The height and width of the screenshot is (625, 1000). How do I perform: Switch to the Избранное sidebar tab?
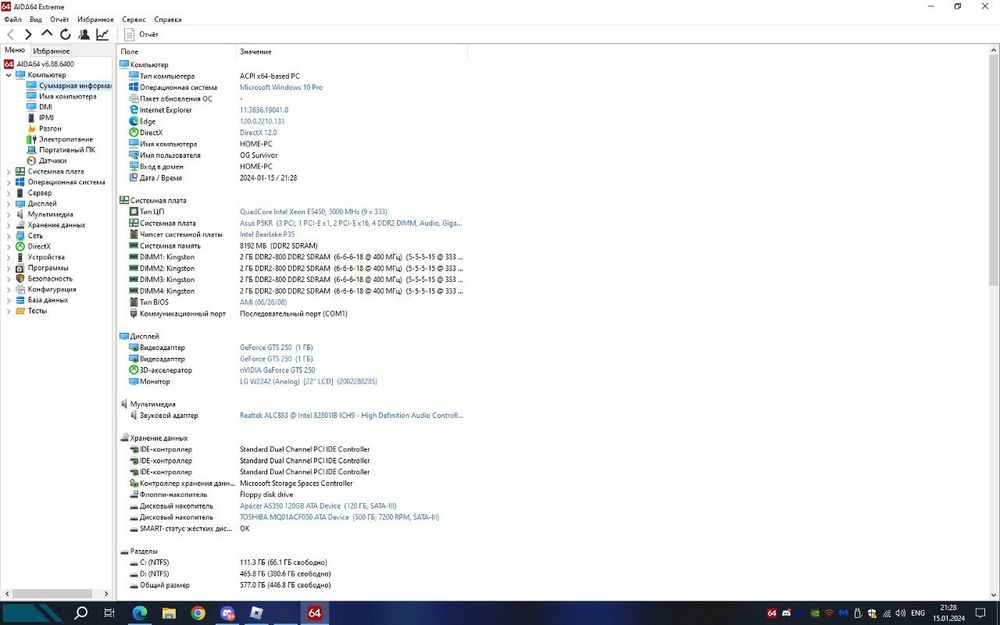click(x=51, y=51)
